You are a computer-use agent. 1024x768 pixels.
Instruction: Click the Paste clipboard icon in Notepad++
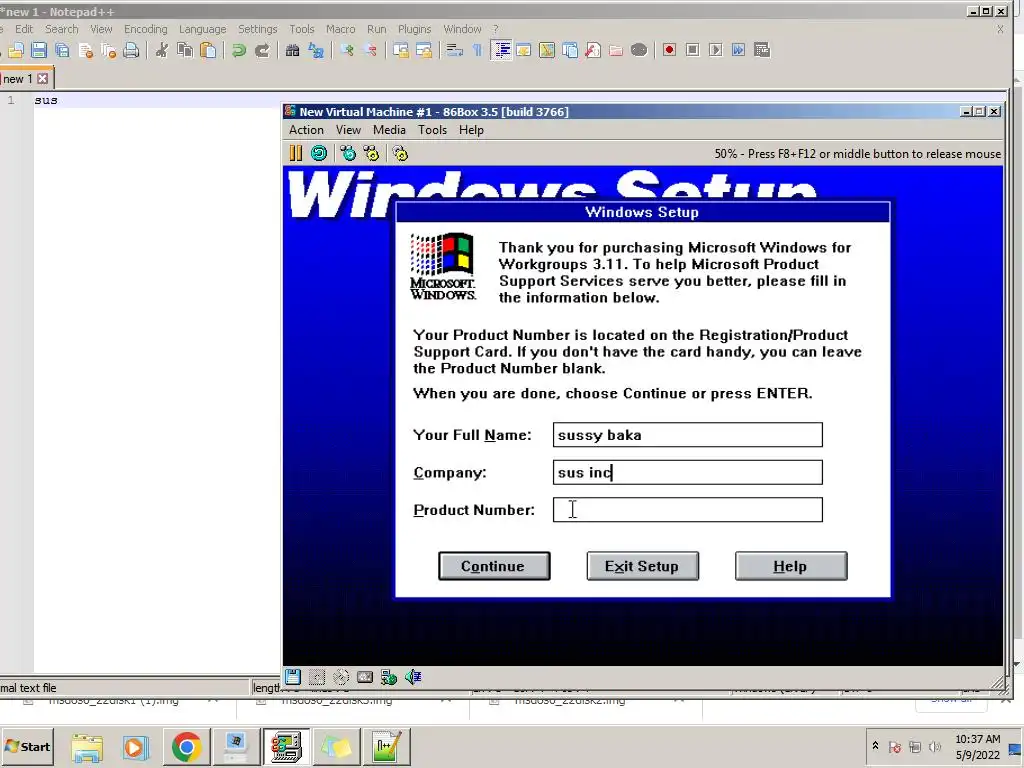(208, 50)
